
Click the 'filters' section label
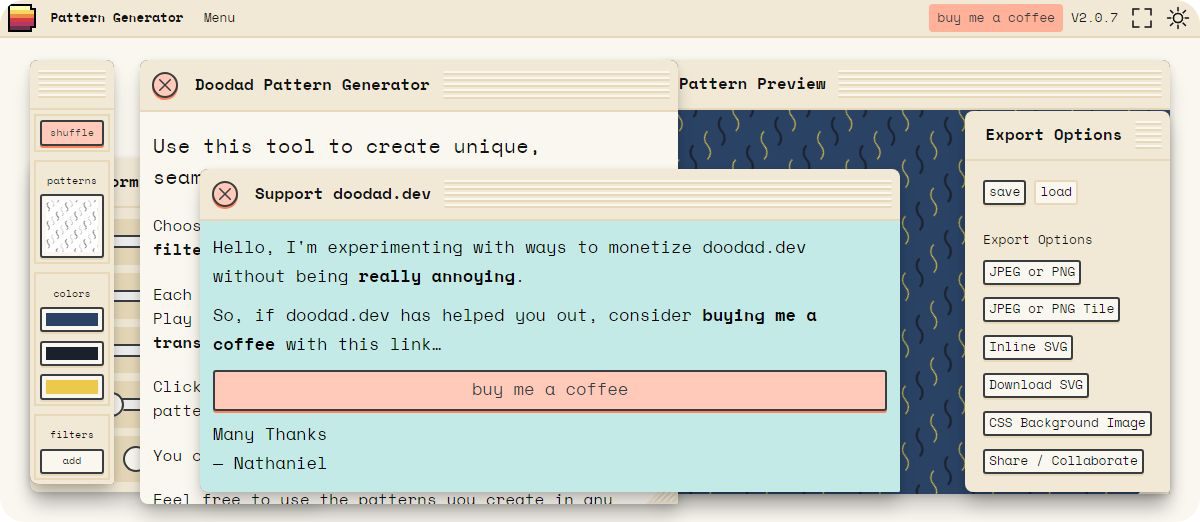tap(72, 435)
